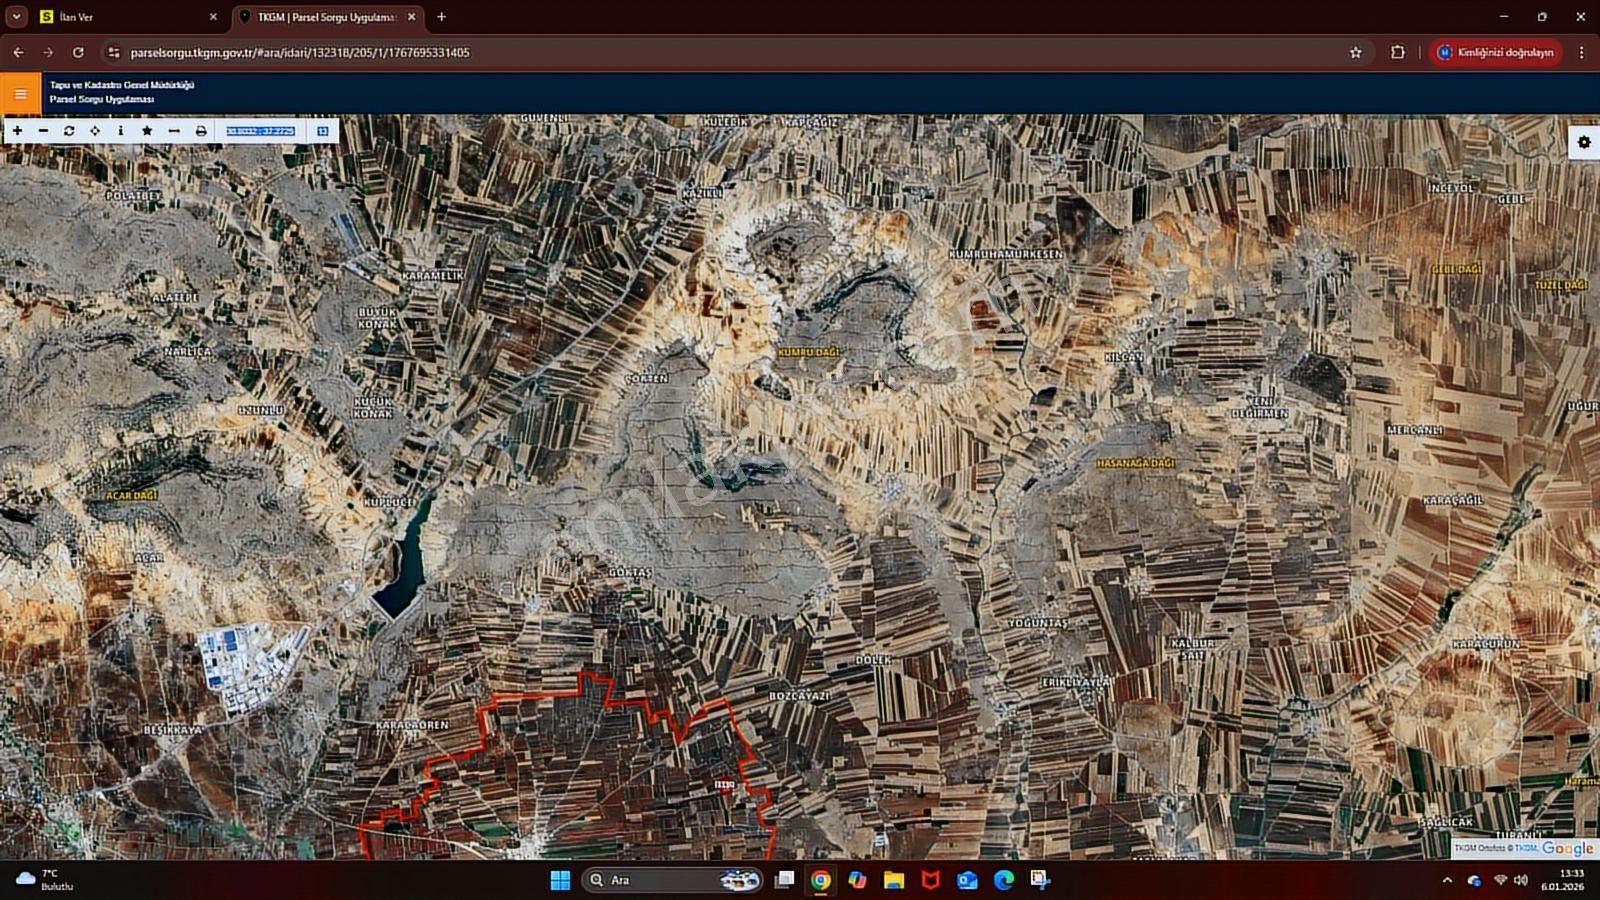The image size is (1600, 900).
Task: Click the taskbar Ara search box
Action: pyautogui.click(x=672, y=880)
